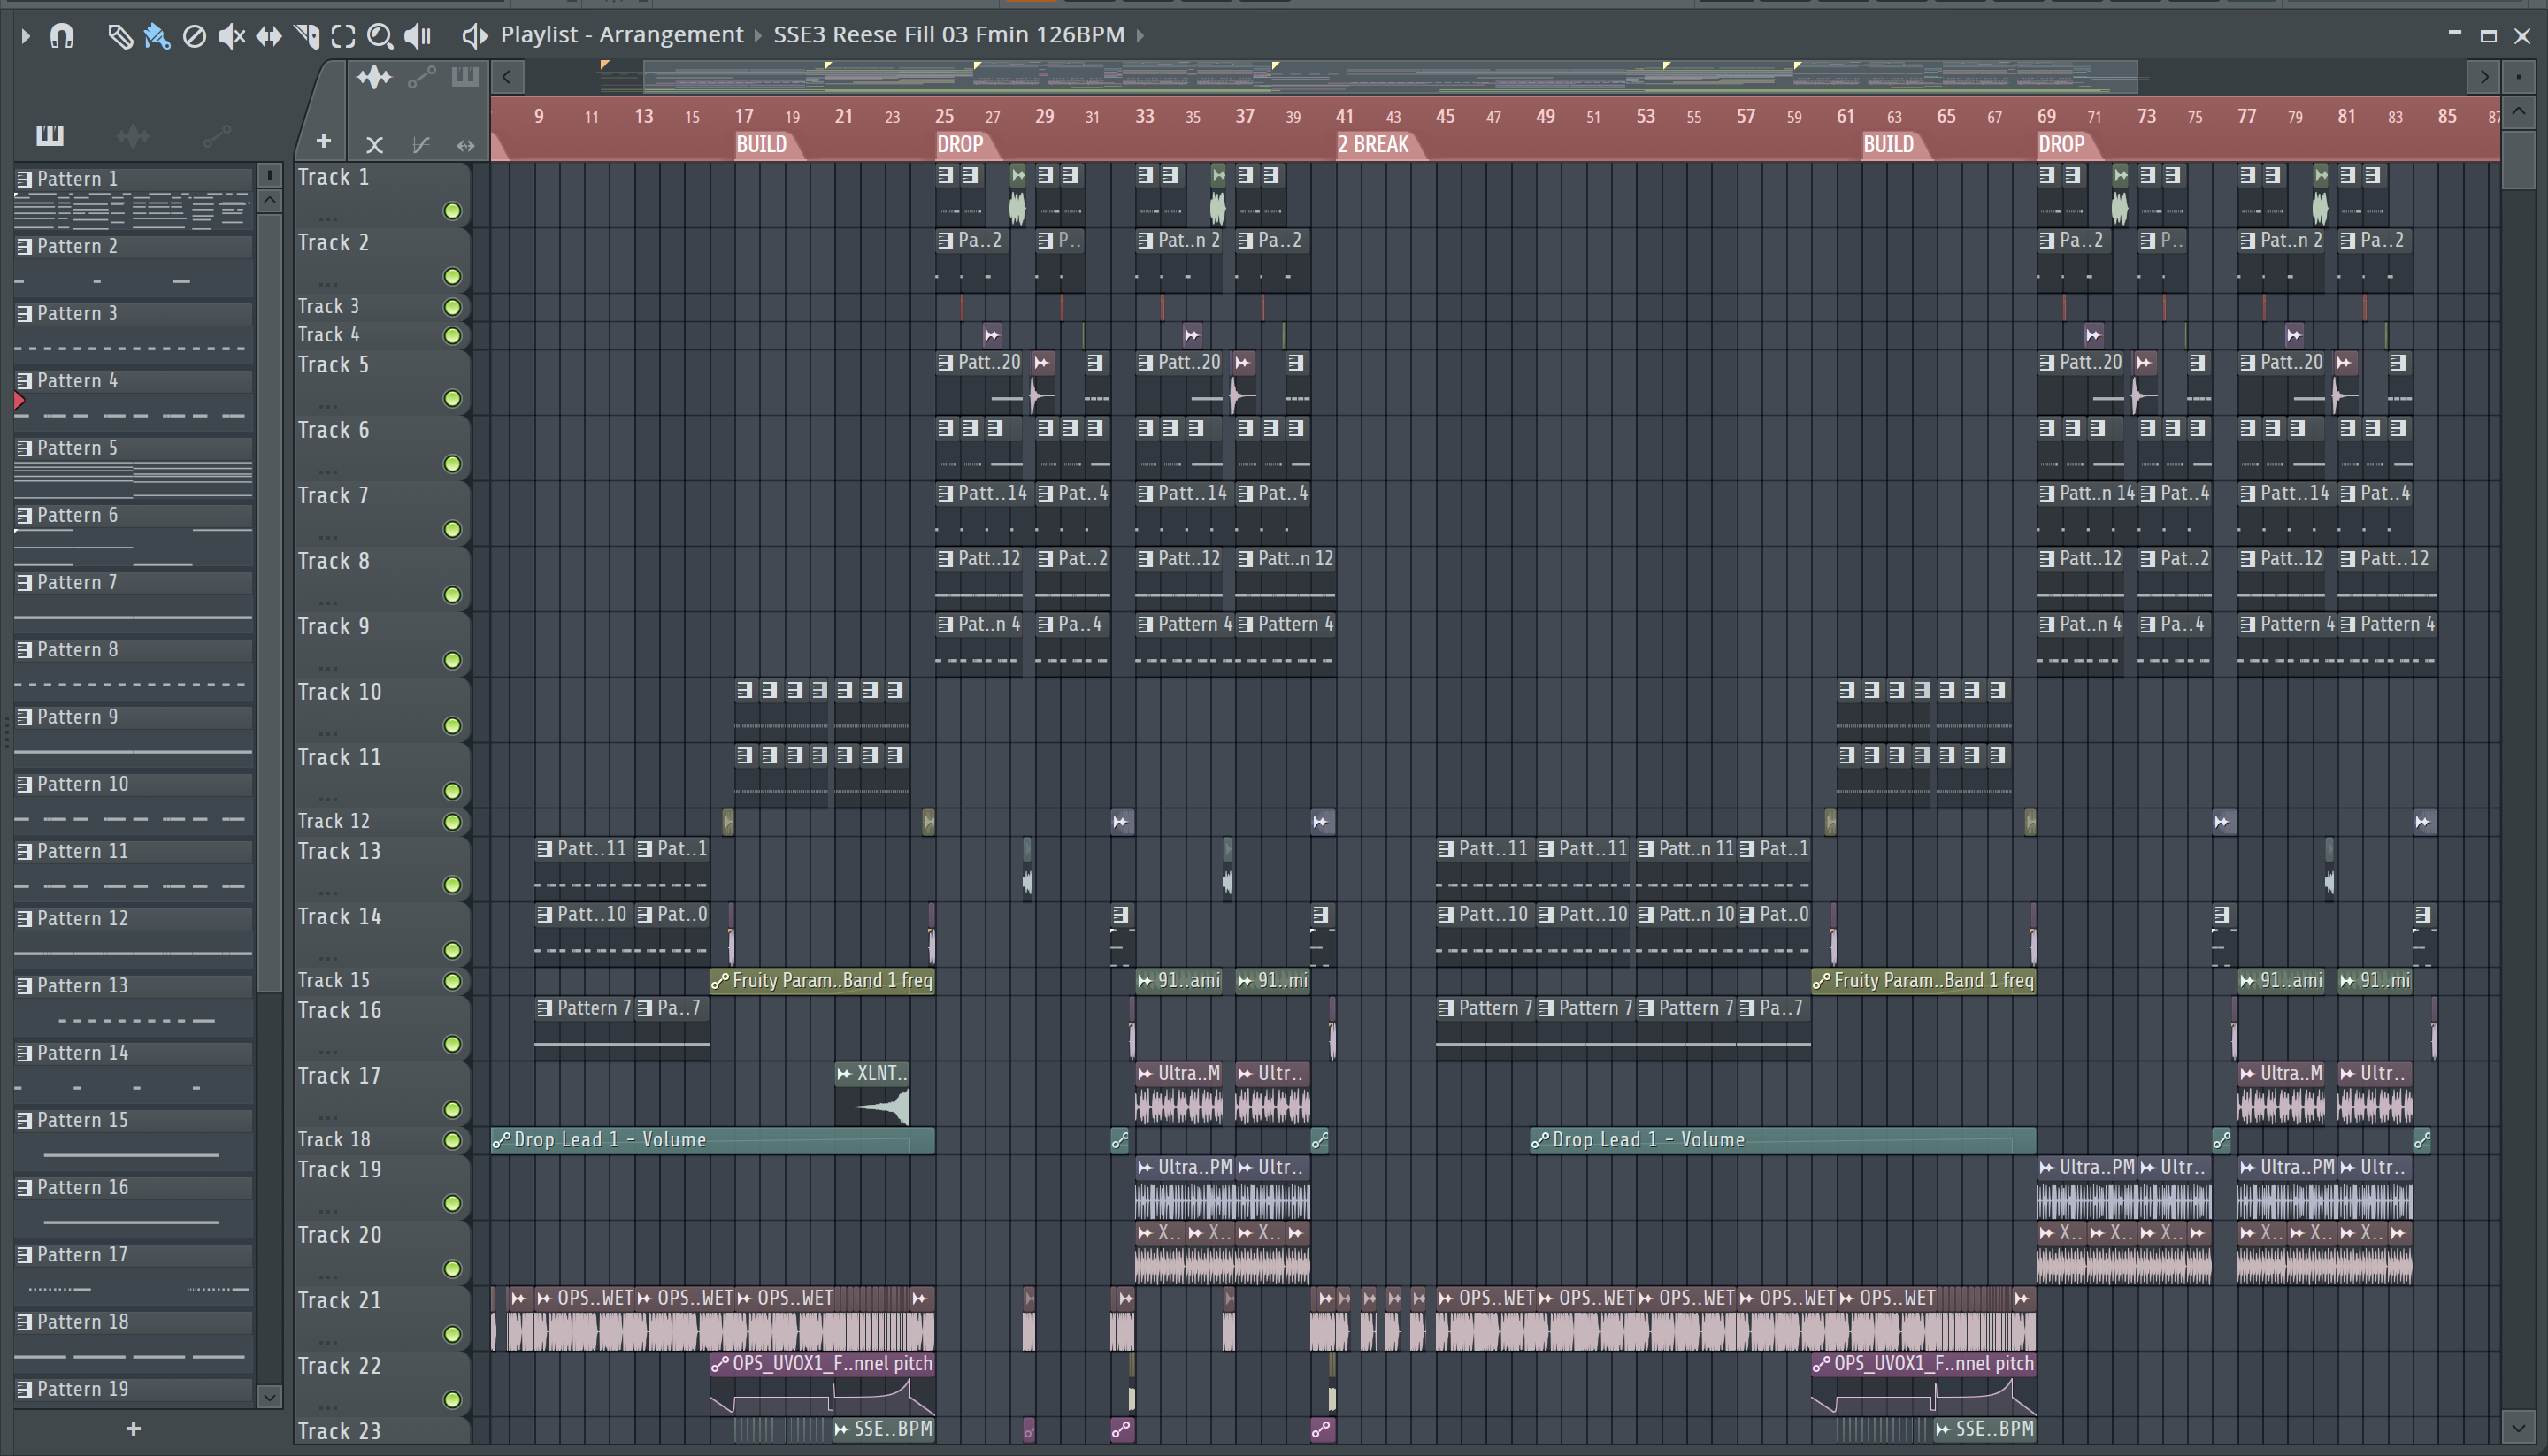This screenshot has height=1456, width=2548.
Task: Select the Draw pencil tool
Action: click(119, 36)
